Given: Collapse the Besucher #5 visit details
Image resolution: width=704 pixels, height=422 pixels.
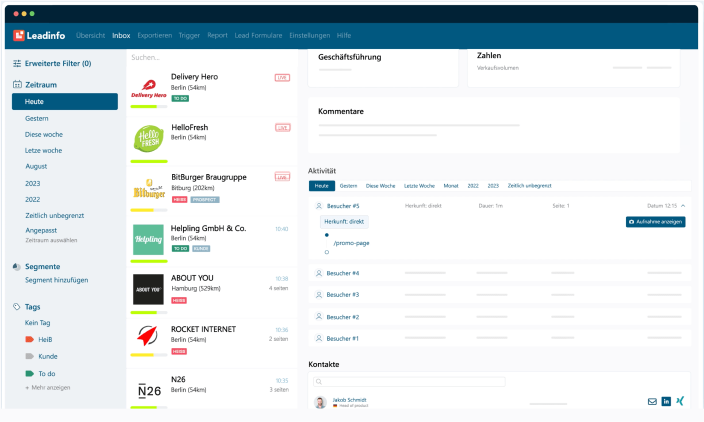Looking at the screenshot, I should coord(683,205).
